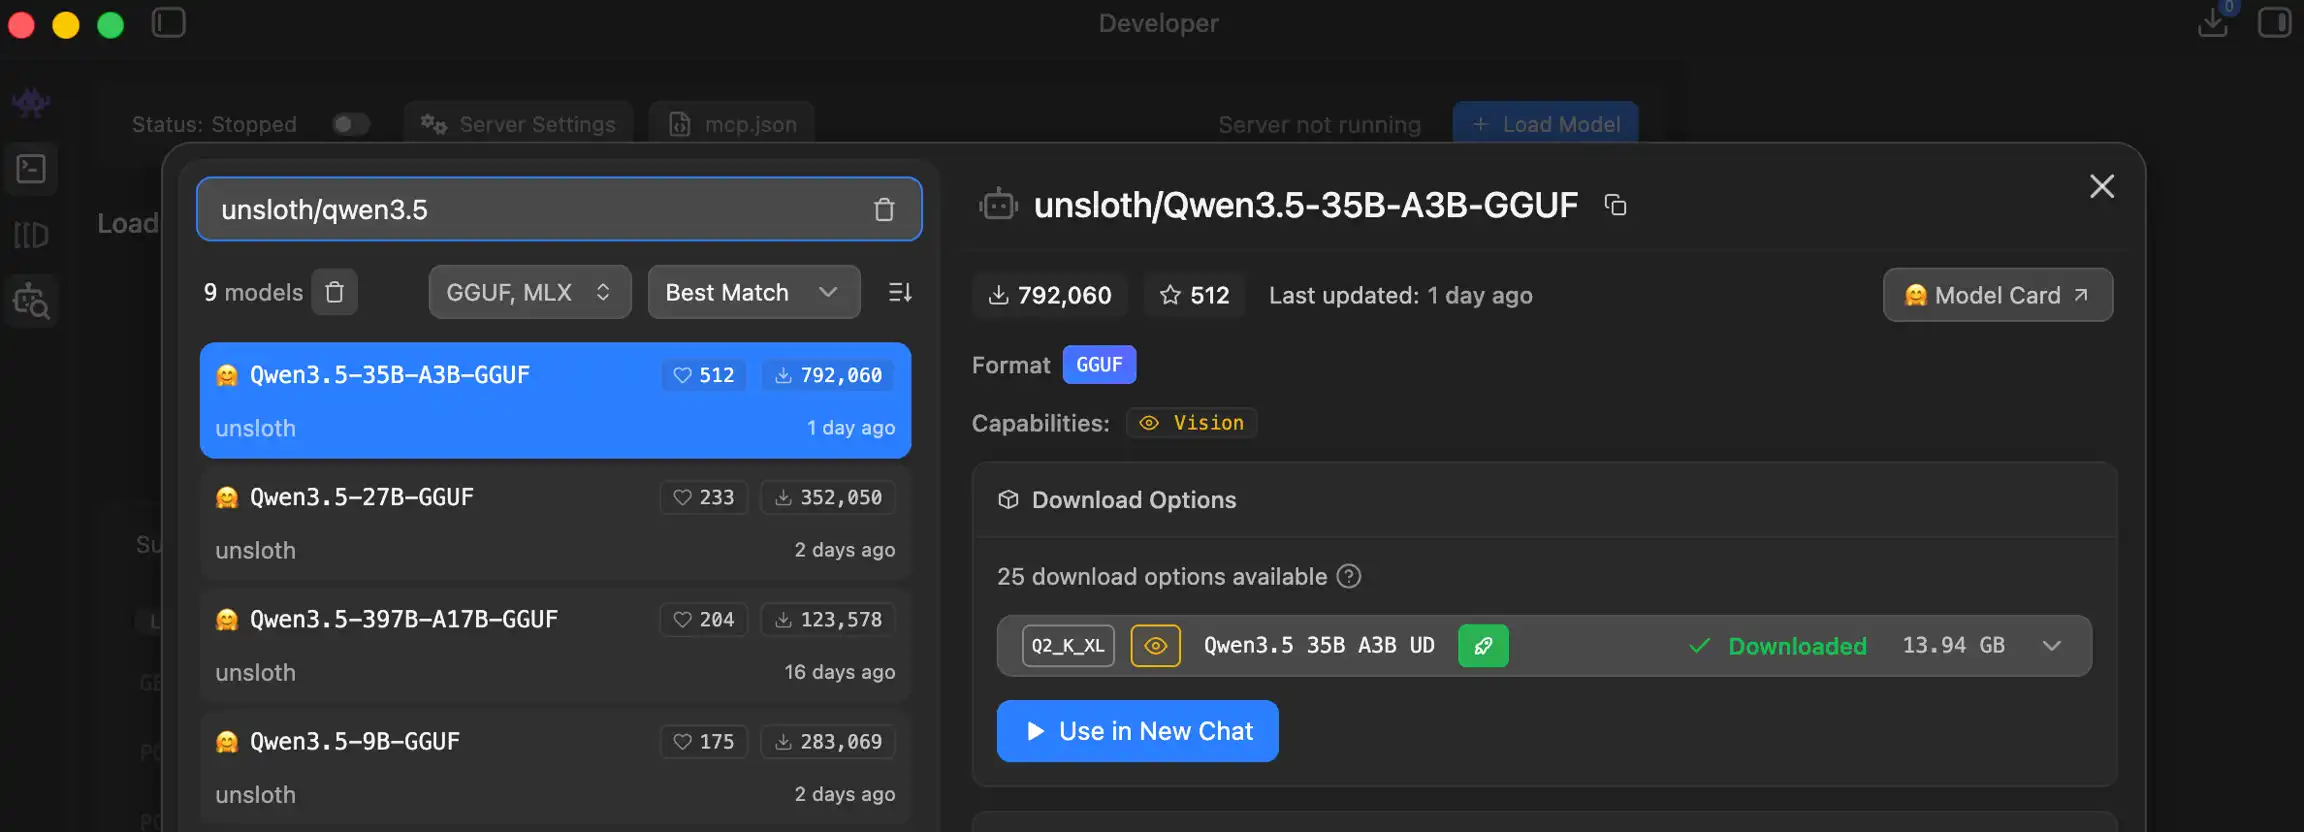Click the unsloth/qwen3.5 search input field

click(530, 210)
